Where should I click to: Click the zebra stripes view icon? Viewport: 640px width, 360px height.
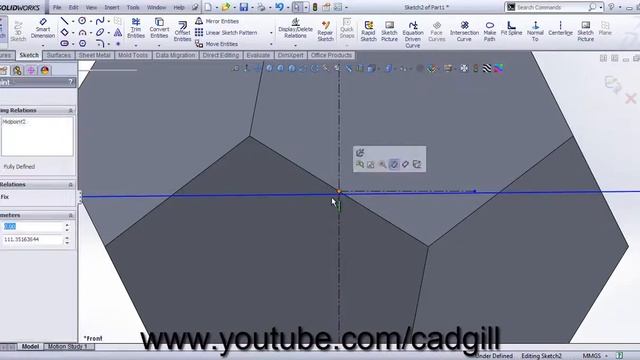click(x=487, y=68)
